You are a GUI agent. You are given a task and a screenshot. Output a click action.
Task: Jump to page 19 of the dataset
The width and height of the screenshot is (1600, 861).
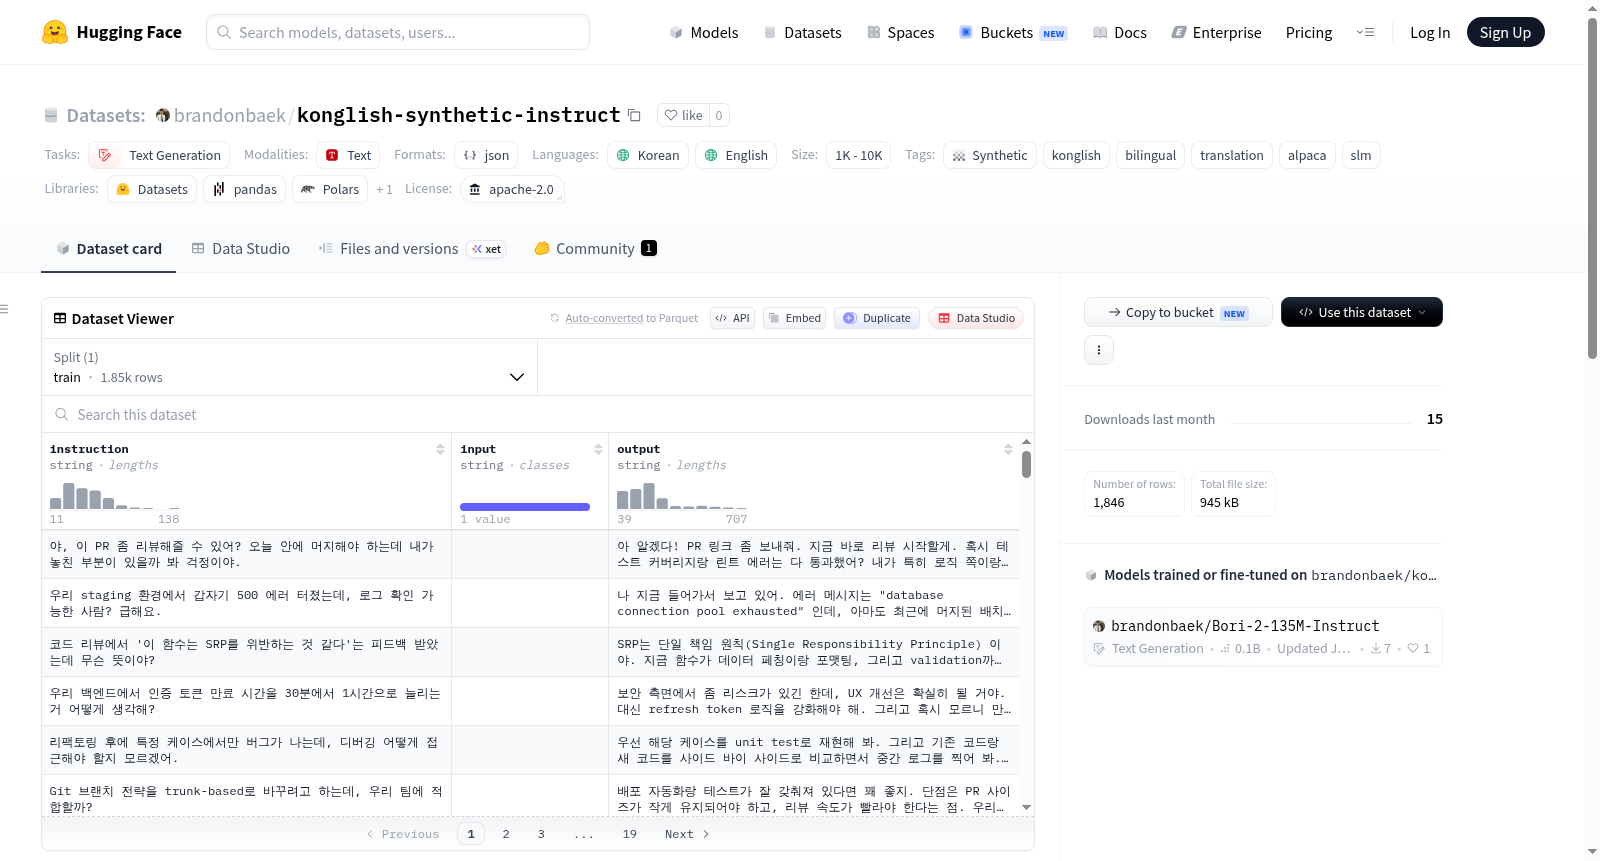click(630, 834)
